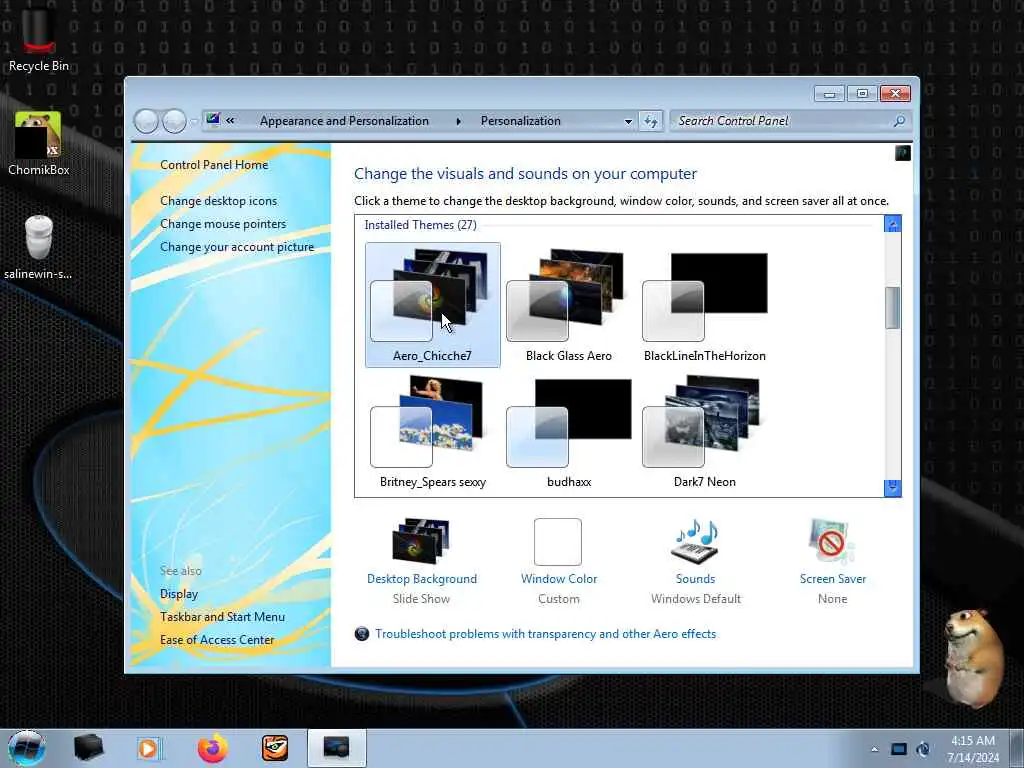1024x768 pixels.
Task: Open Change desktop icons link
Action: click(218, 200)
